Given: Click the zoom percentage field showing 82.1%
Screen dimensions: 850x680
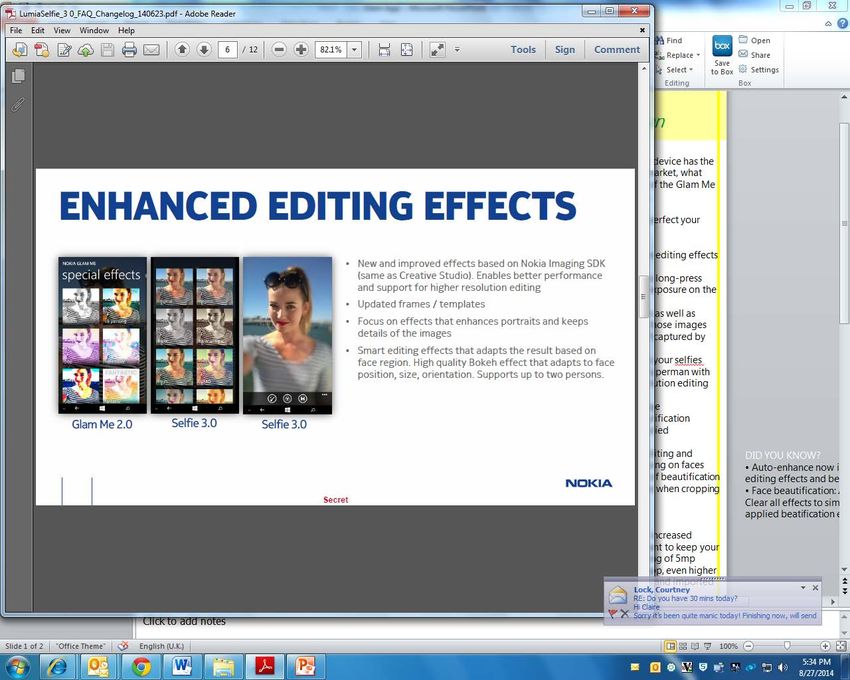Looking at the screenshot, I should (x=331, y=50).
